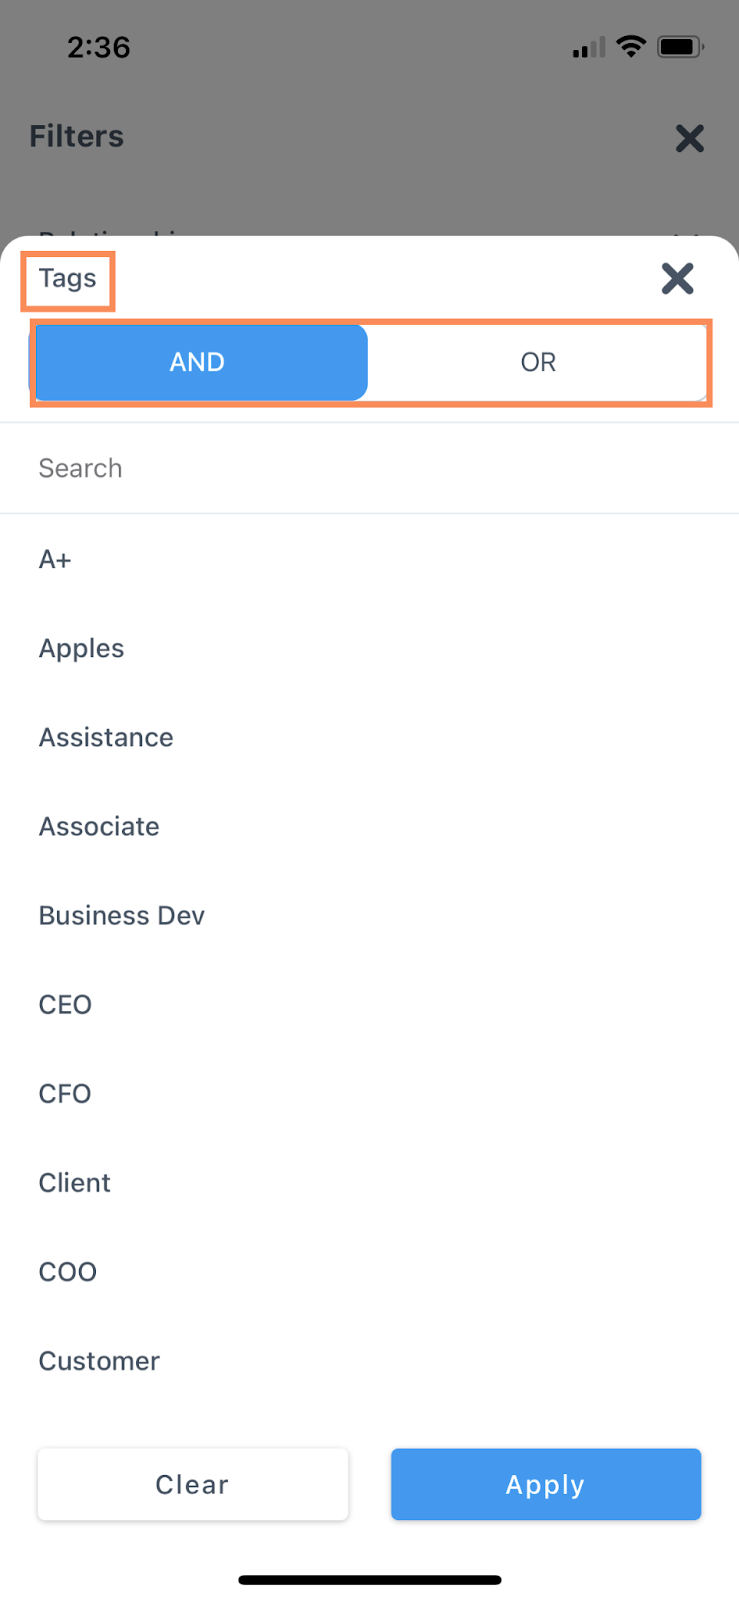Tap the cellular signal icon

(588, 48)
